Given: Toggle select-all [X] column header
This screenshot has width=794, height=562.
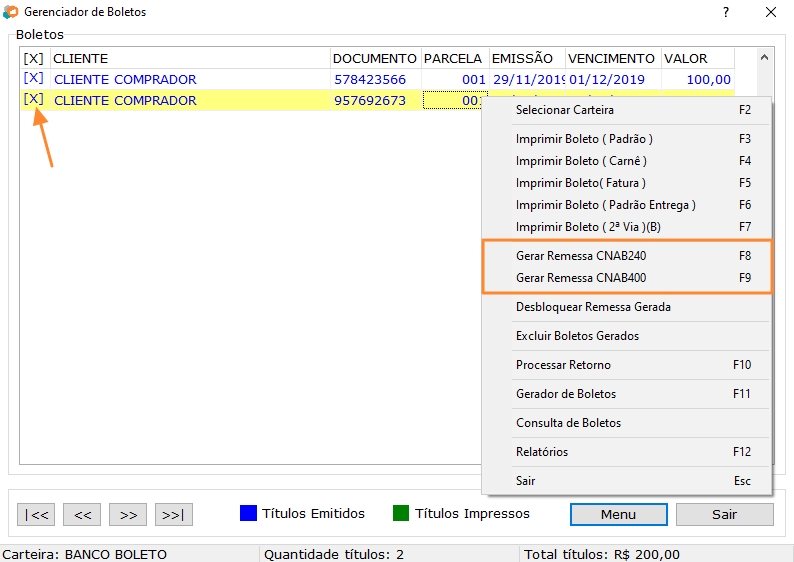Looking at the screenshot, I should tap(33, 59).
